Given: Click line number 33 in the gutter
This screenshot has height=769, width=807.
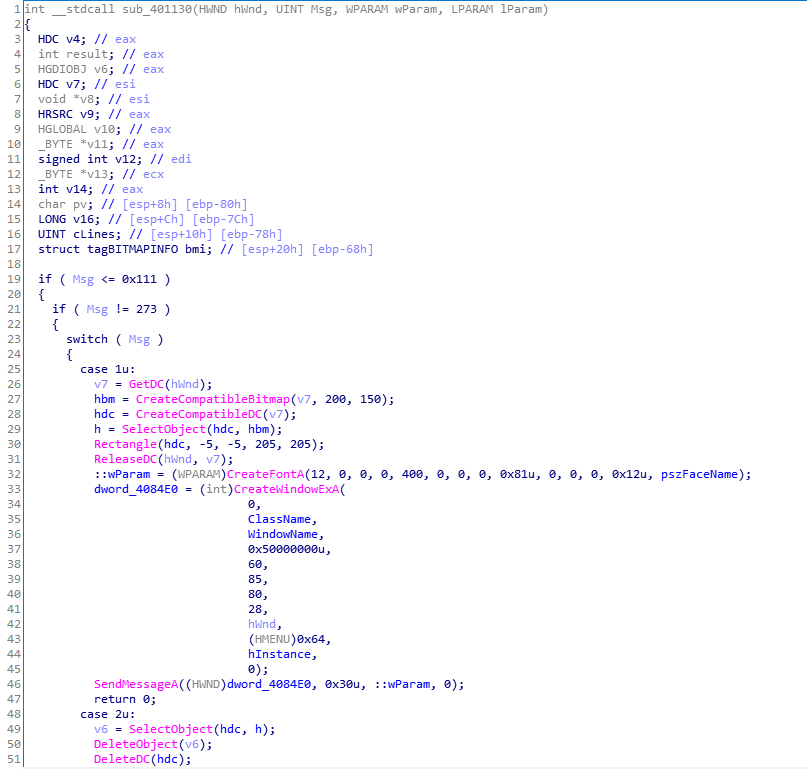Looking at the screenshot, I should click(x=14, y=489).
